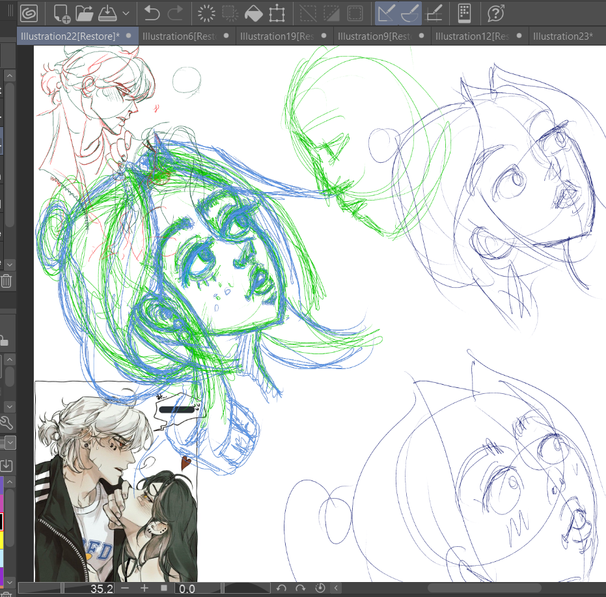Toggle Snap to Special Ruler
The width and height of the screenshot is (606, 597).
pos(410,13)
